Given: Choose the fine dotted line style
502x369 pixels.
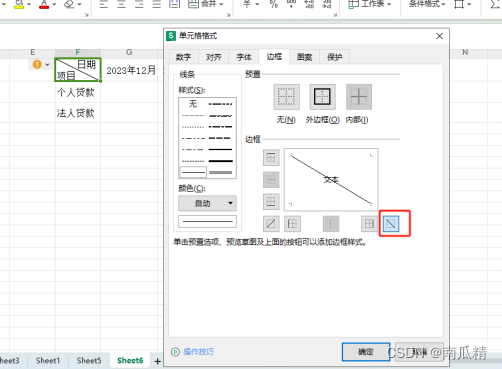Looking at the screenshot, I should click(x=193, y=127).
